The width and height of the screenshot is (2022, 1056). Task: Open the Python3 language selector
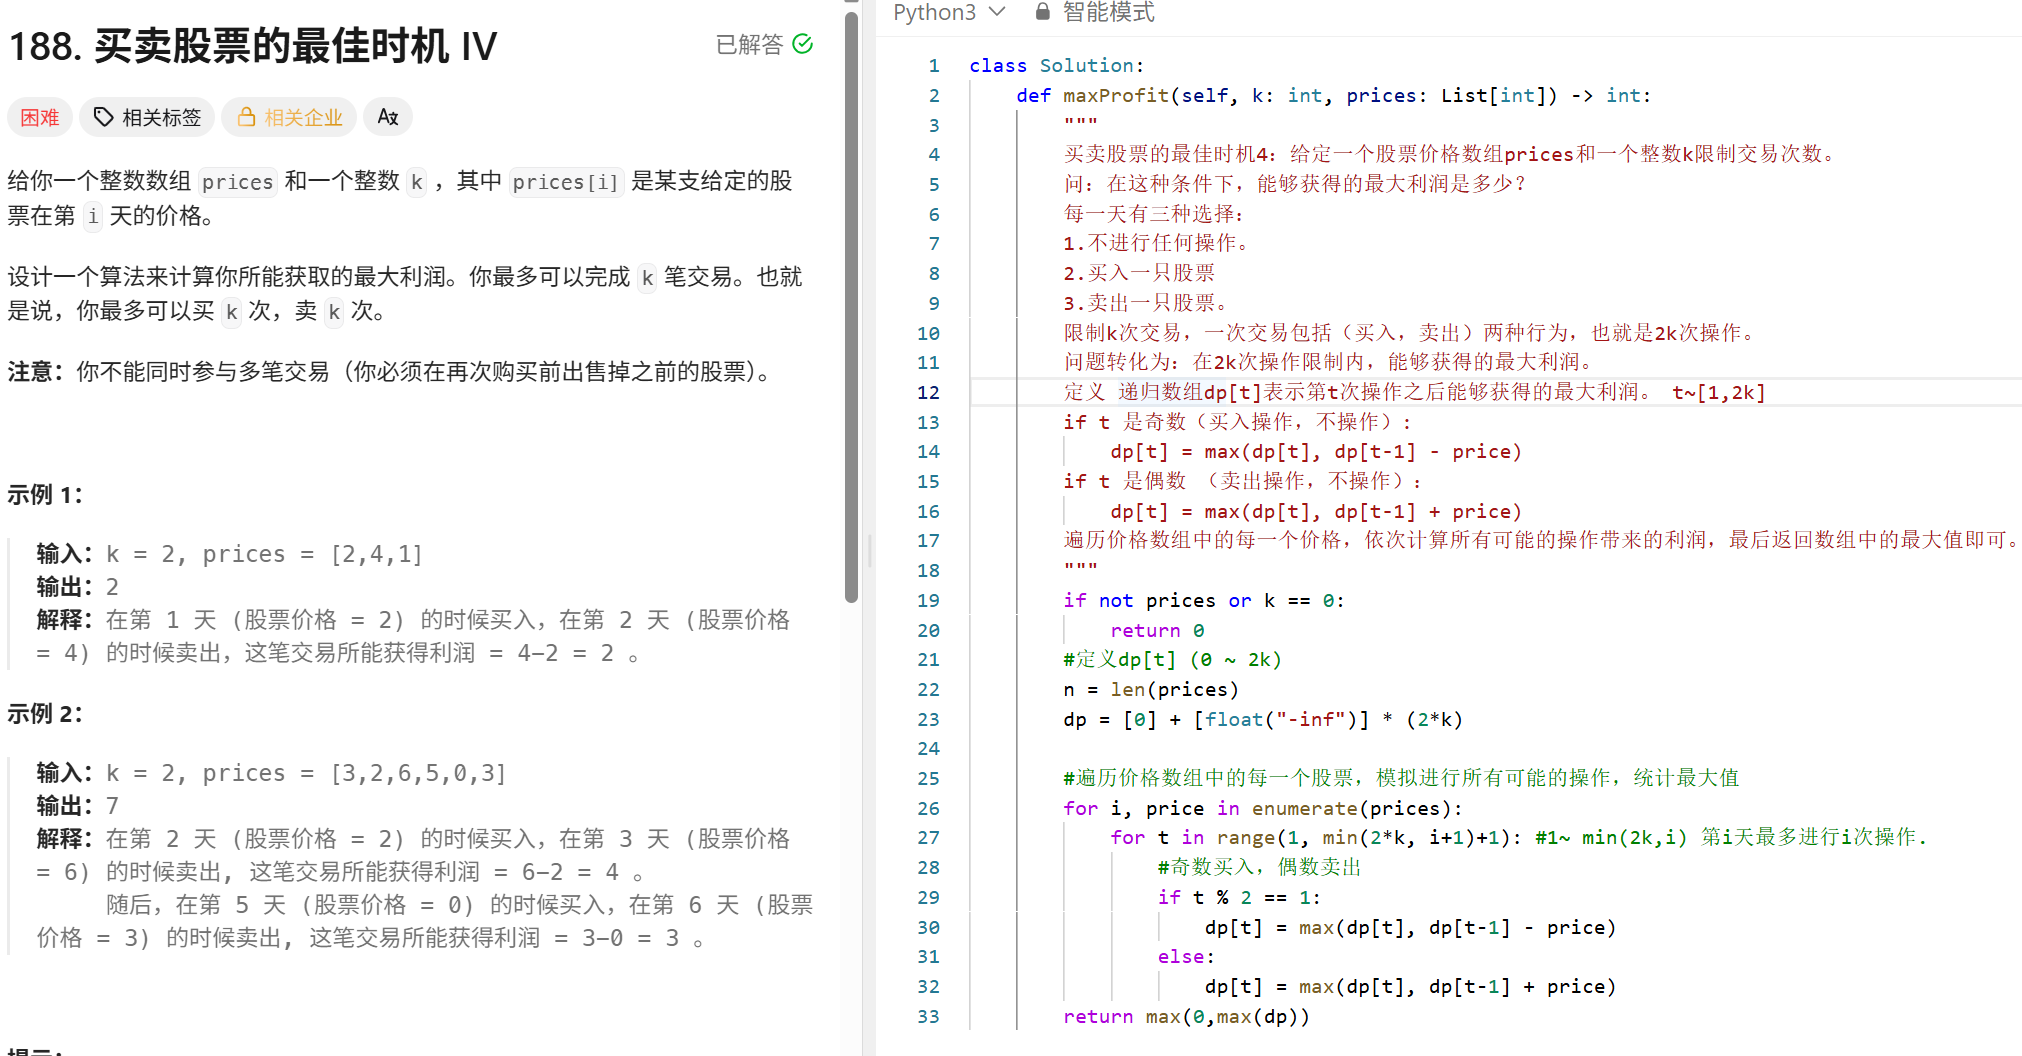935,13
